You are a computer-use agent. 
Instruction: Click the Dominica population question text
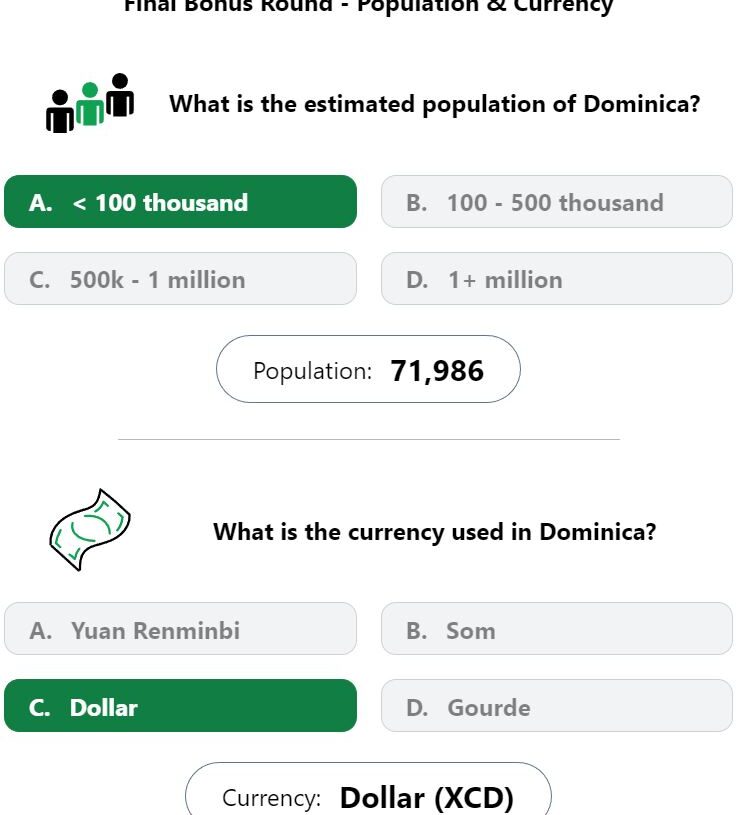coord(435,104)
